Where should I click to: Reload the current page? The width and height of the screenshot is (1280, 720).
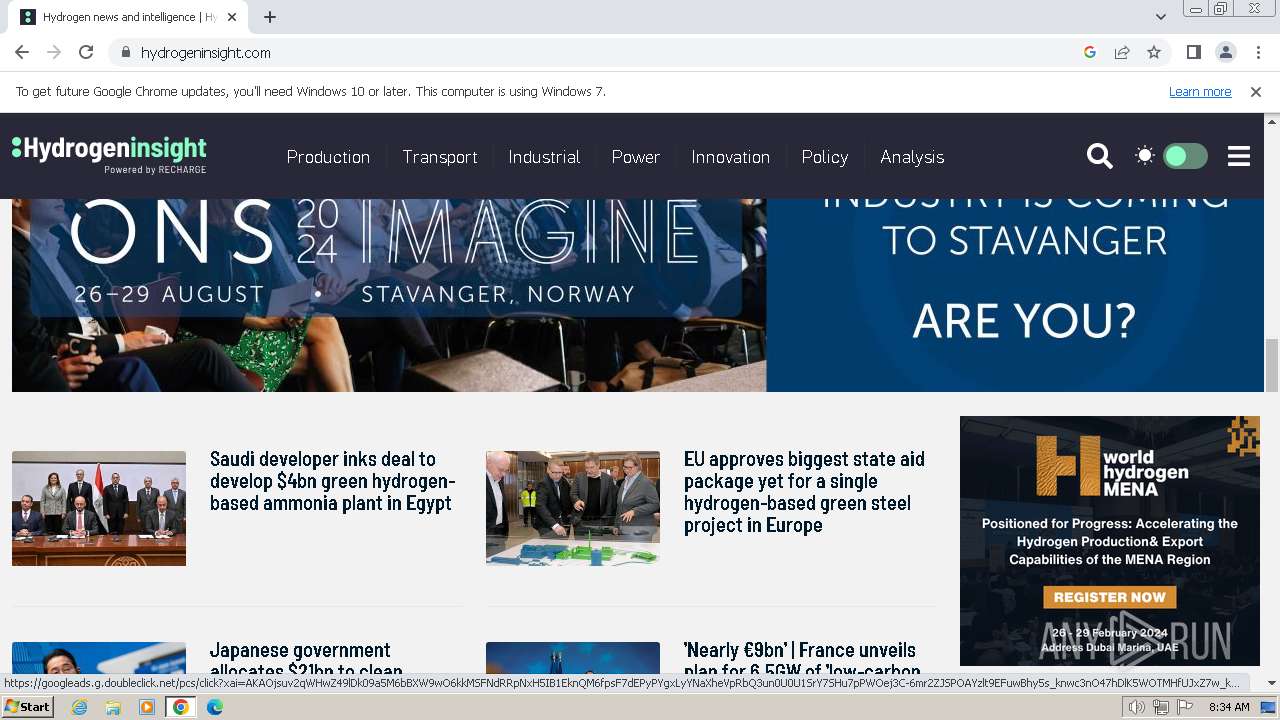[x=86, y=52]
